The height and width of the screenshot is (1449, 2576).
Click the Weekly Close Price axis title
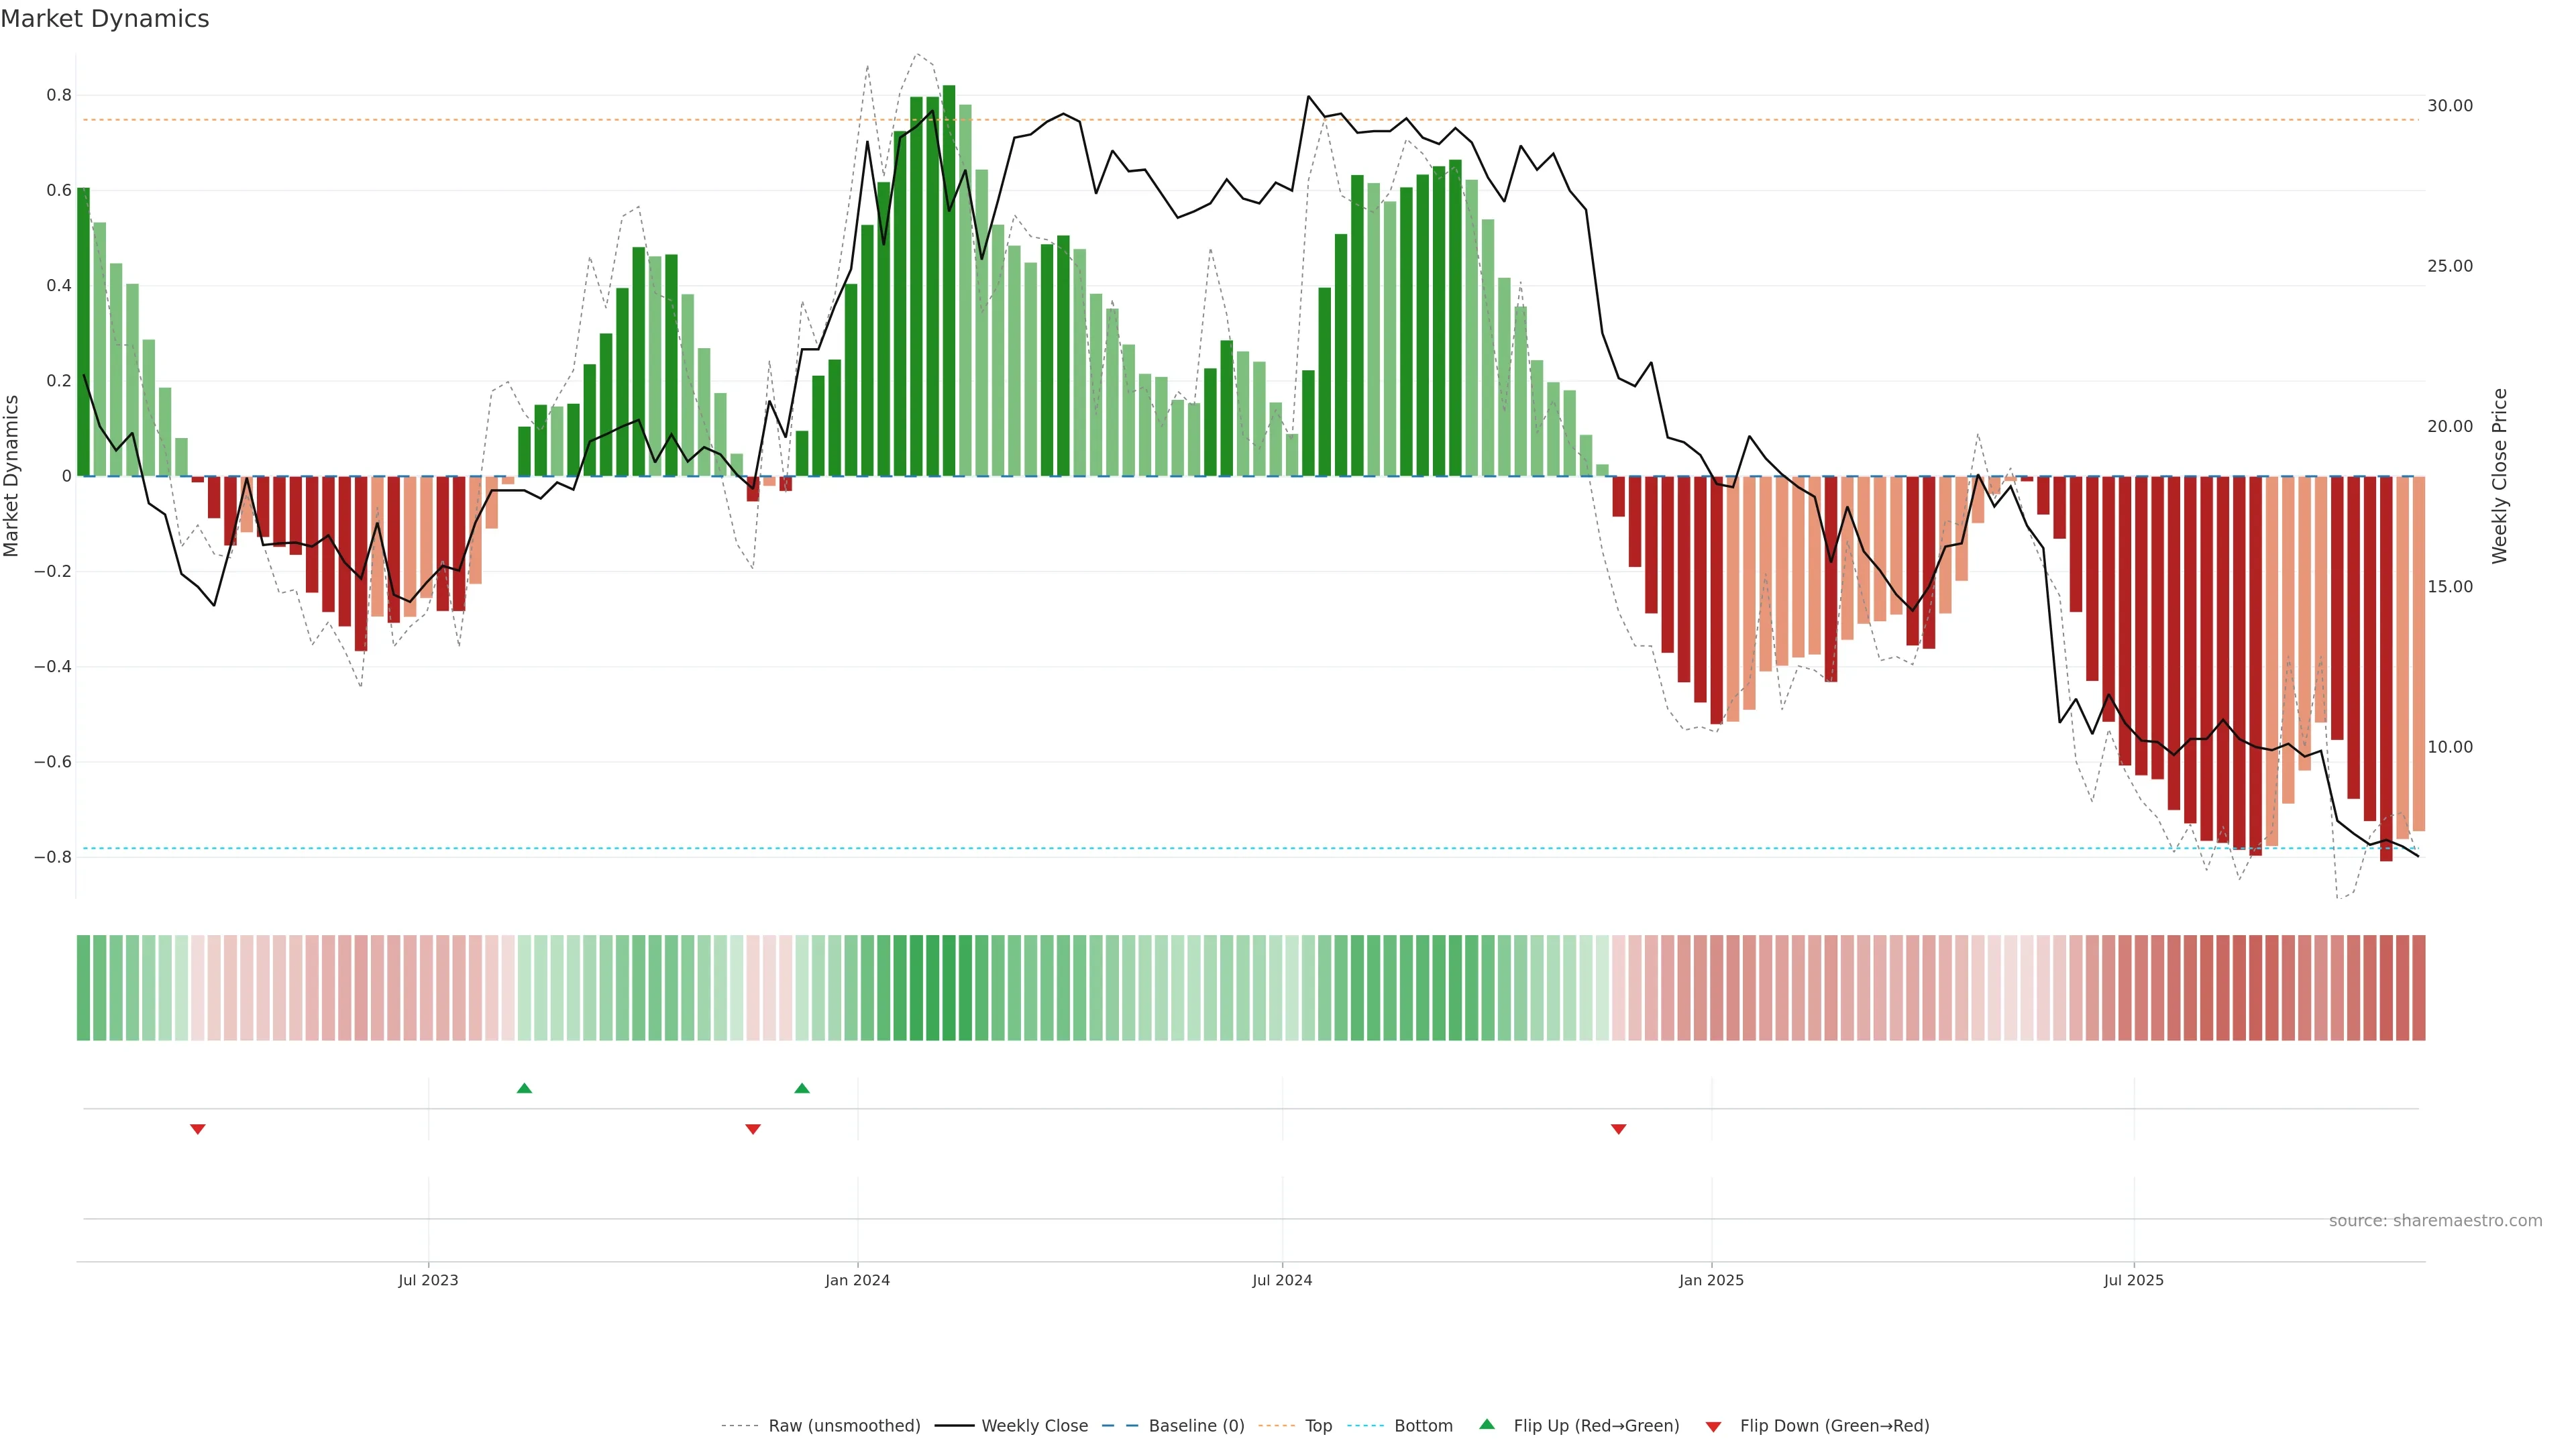pyautogui.click(x=2500, y=476)
